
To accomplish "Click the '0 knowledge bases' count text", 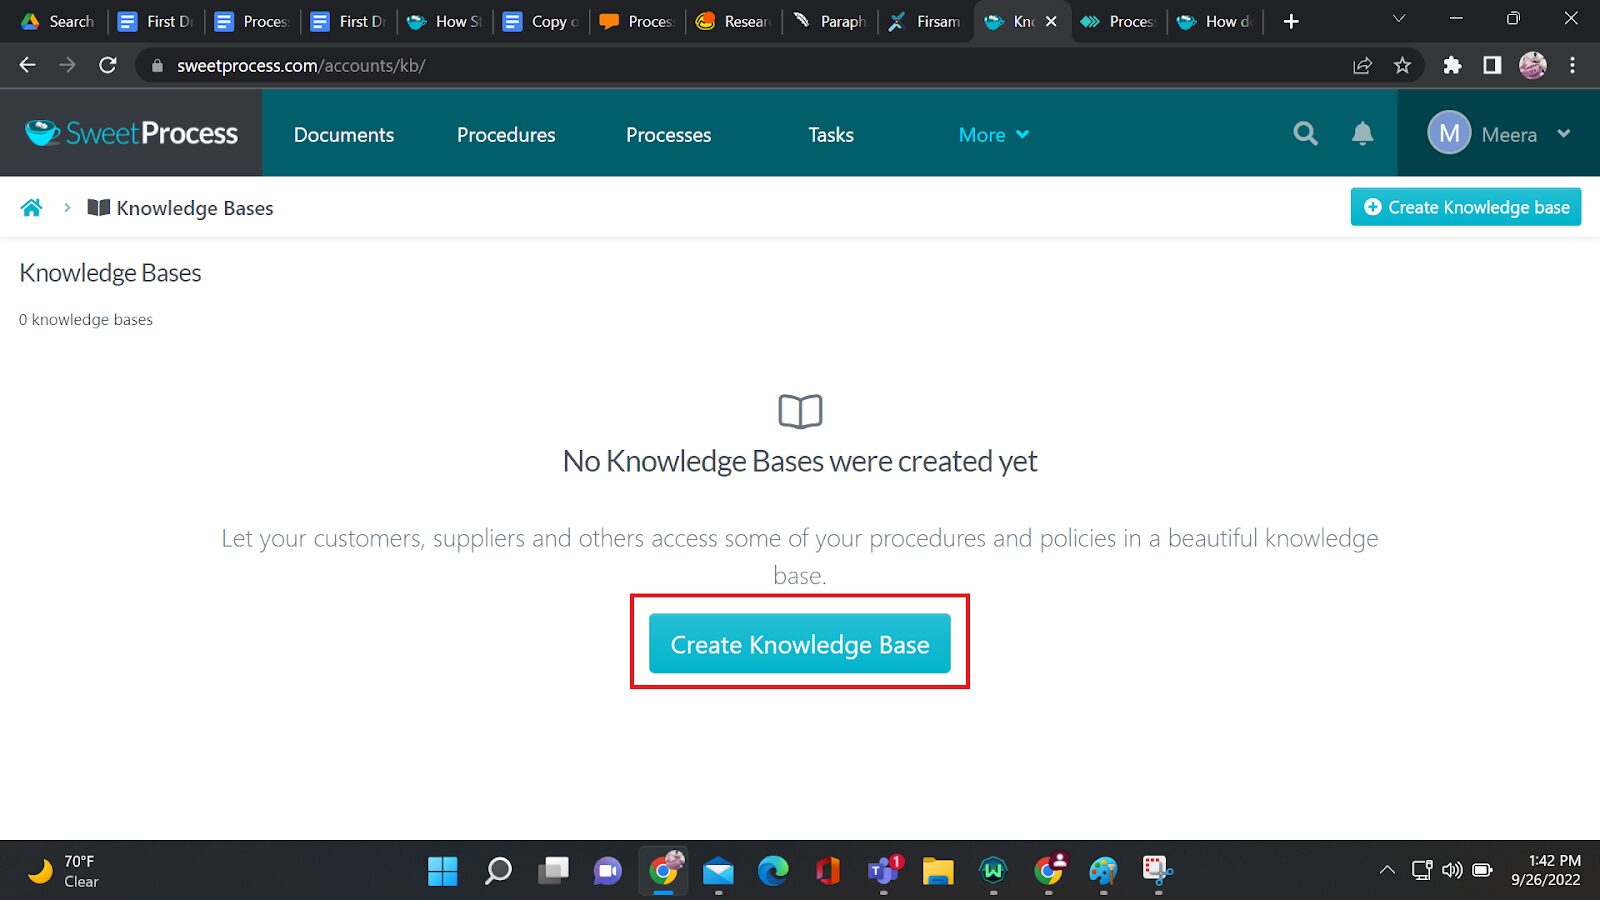I will pyautogui.click(x=86, y=320).
